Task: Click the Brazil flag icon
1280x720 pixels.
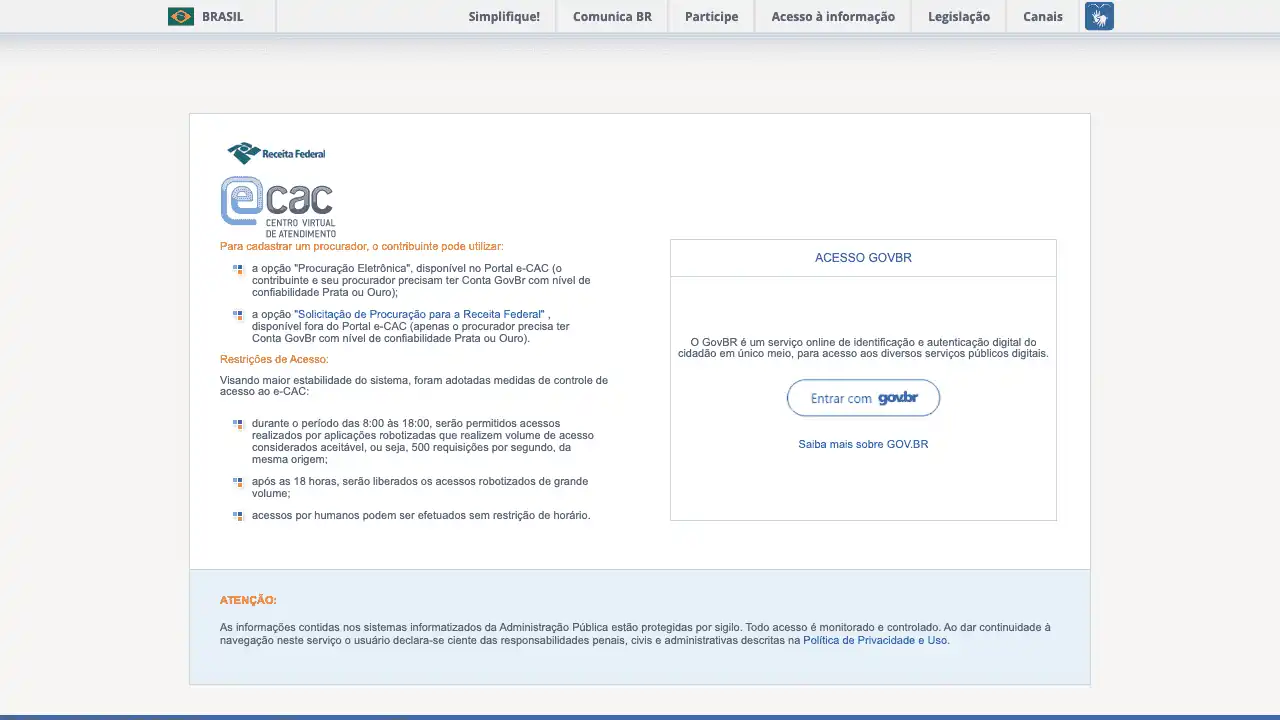Action: [181, 16]
